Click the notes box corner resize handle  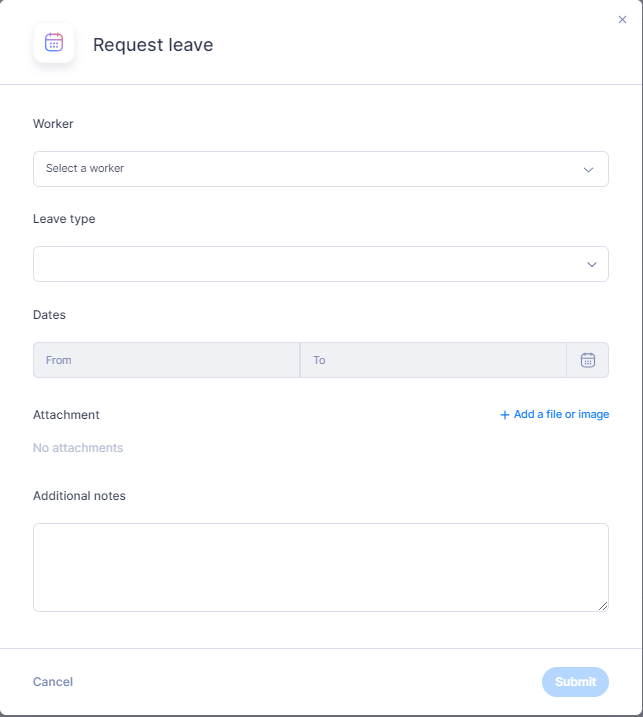click(x=603, y=606)
